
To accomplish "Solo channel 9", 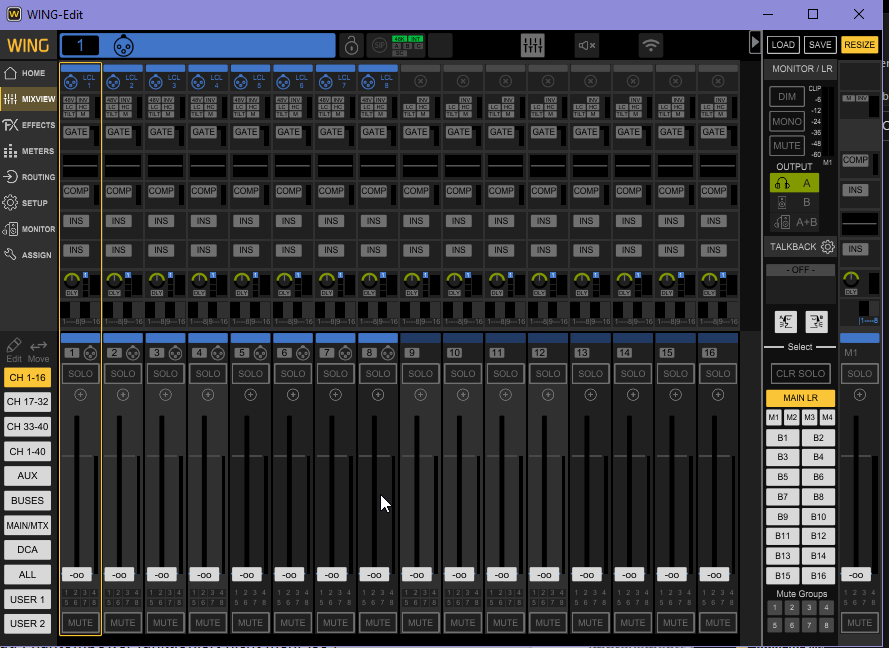I will tap(420, 374).
